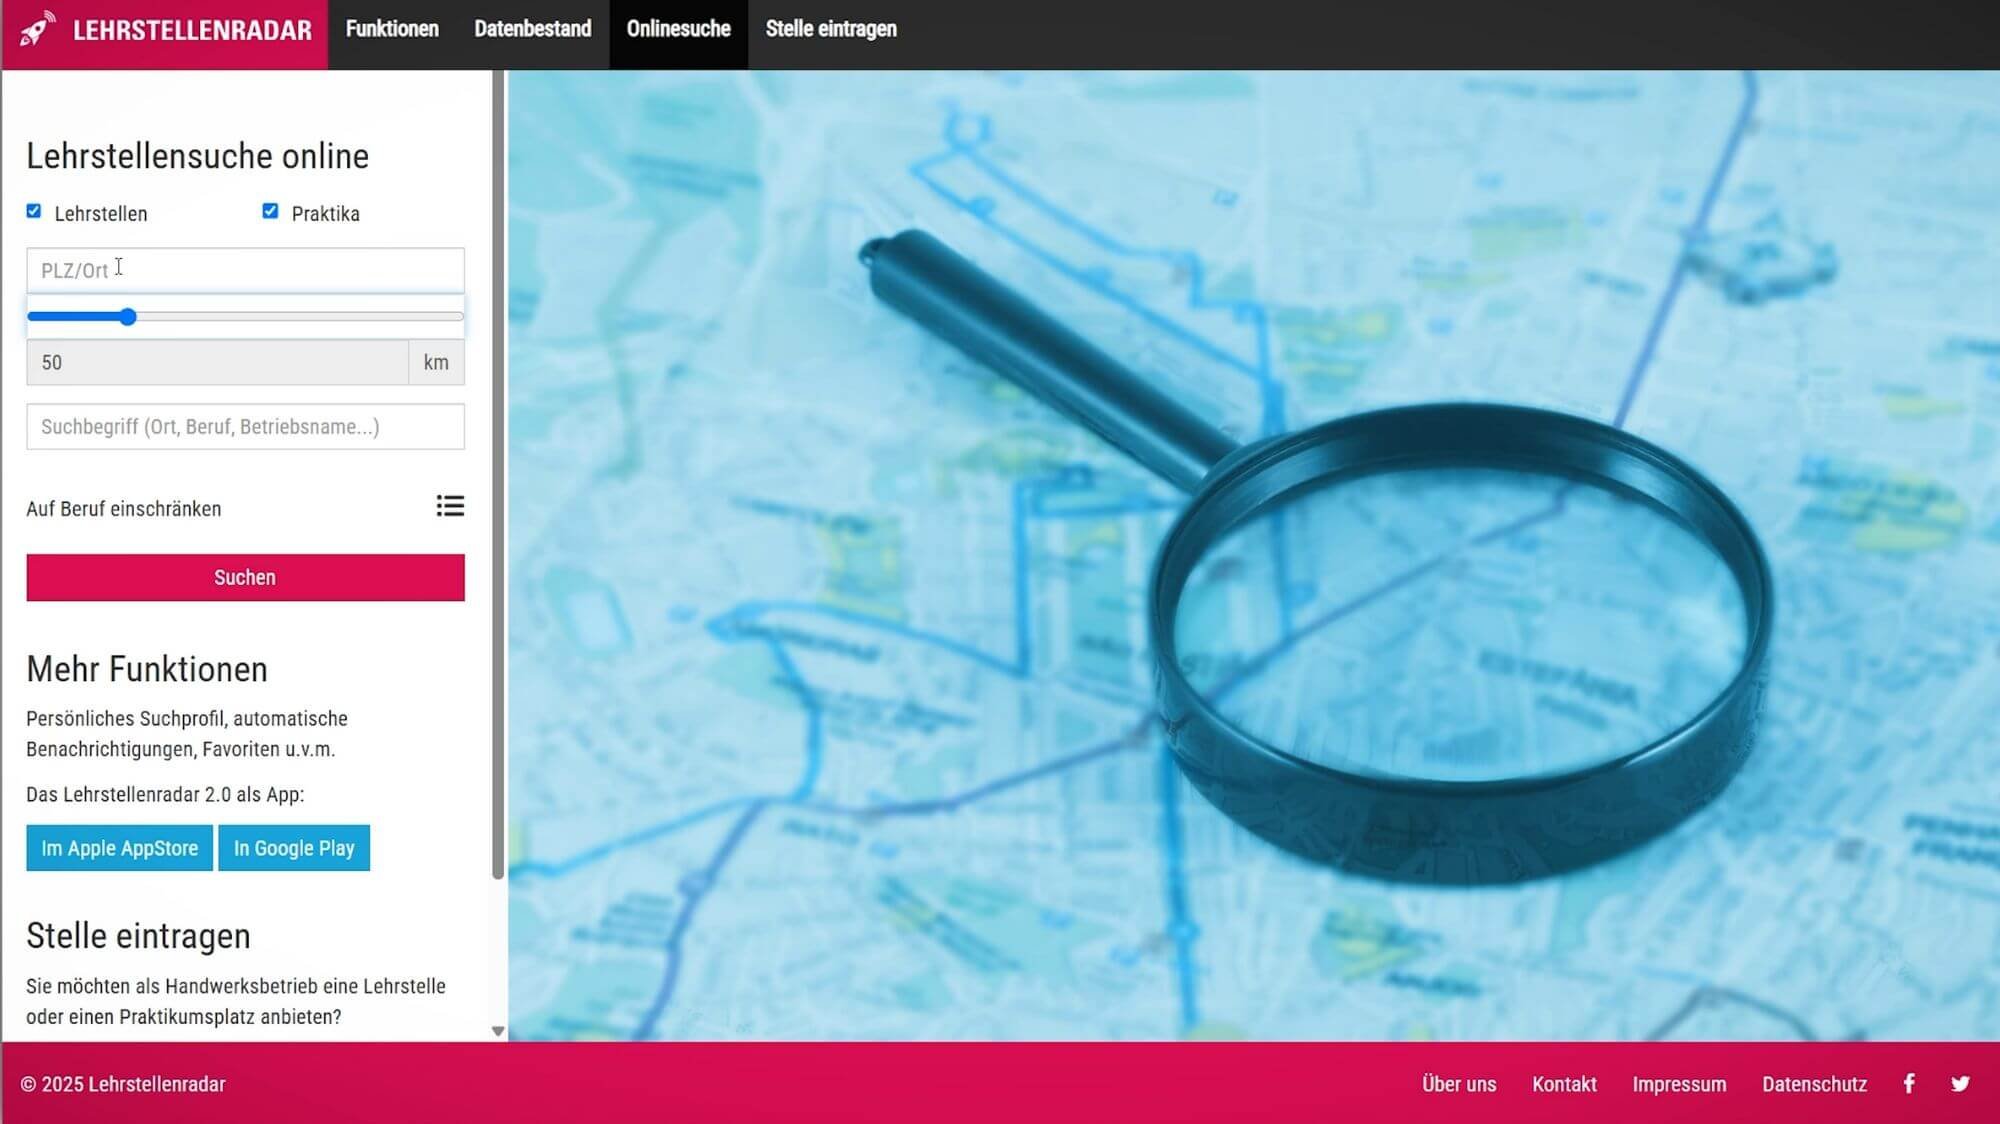2000x1124 pixels.
Task: Uncheck the Praktika checkbox
Action: tap(270, 211)
